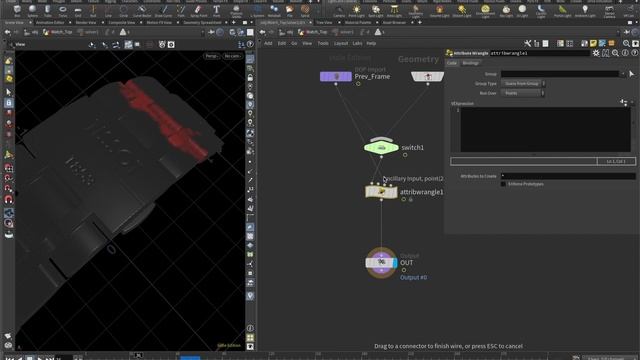Switch to Render View pane tab
The image size is (640, 360).
[86, 22]
